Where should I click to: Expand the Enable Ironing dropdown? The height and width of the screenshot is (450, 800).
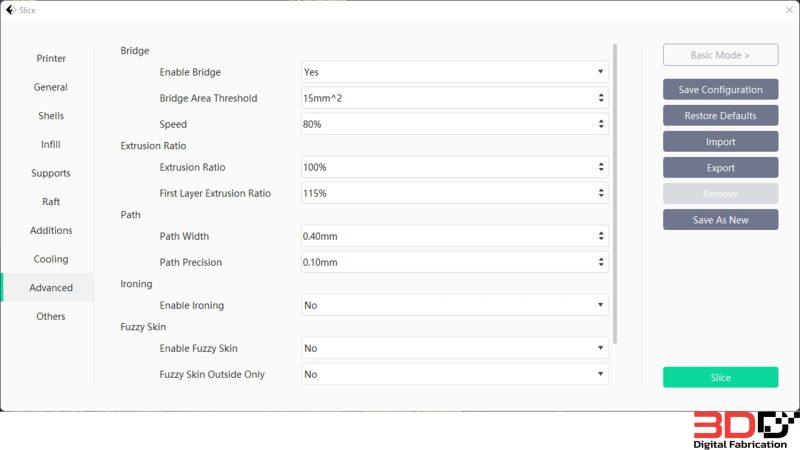coord(454,305)
